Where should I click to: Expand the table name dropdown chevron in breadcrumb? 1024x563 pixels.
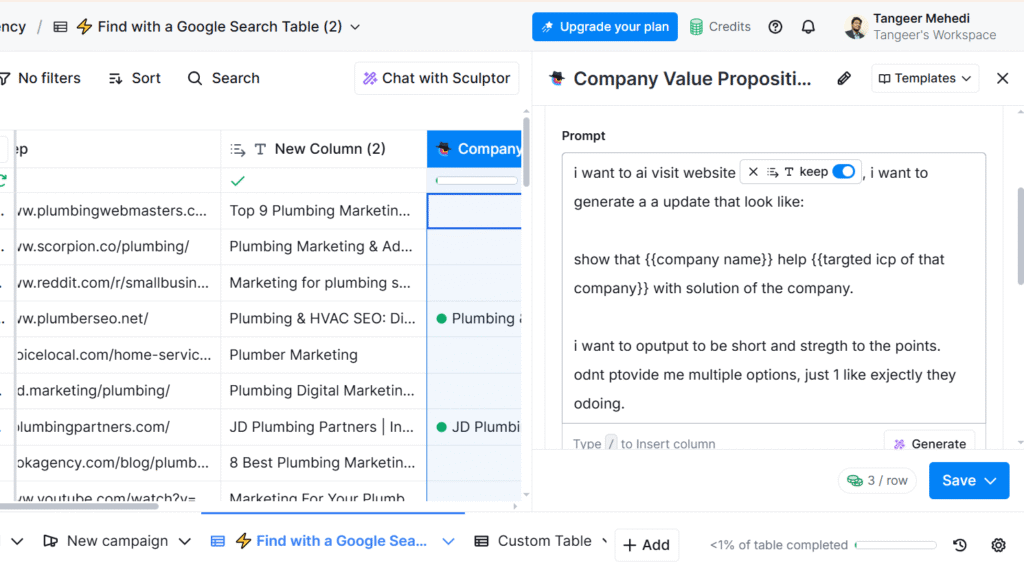pos(355,27)
